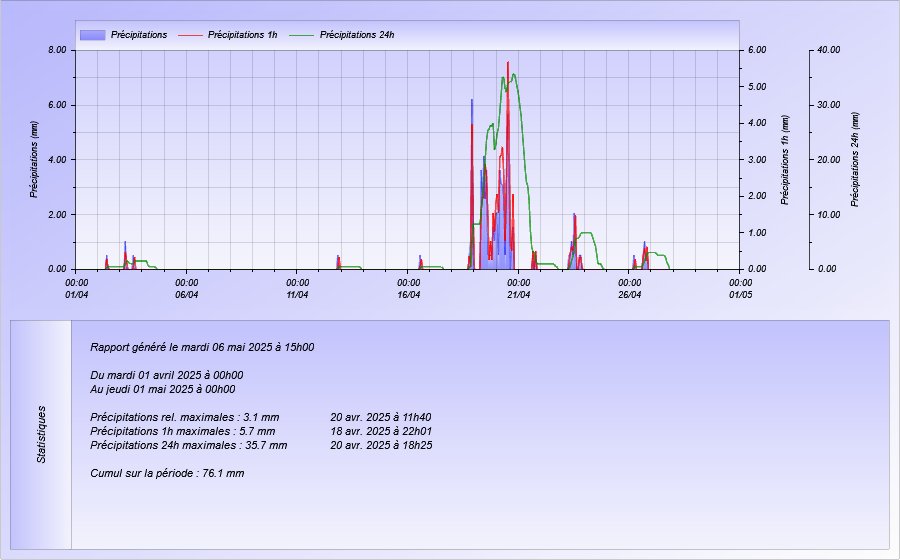Click the 00:00 01/05 x-axis label
The image size is (900, 560).
point(740,289)
